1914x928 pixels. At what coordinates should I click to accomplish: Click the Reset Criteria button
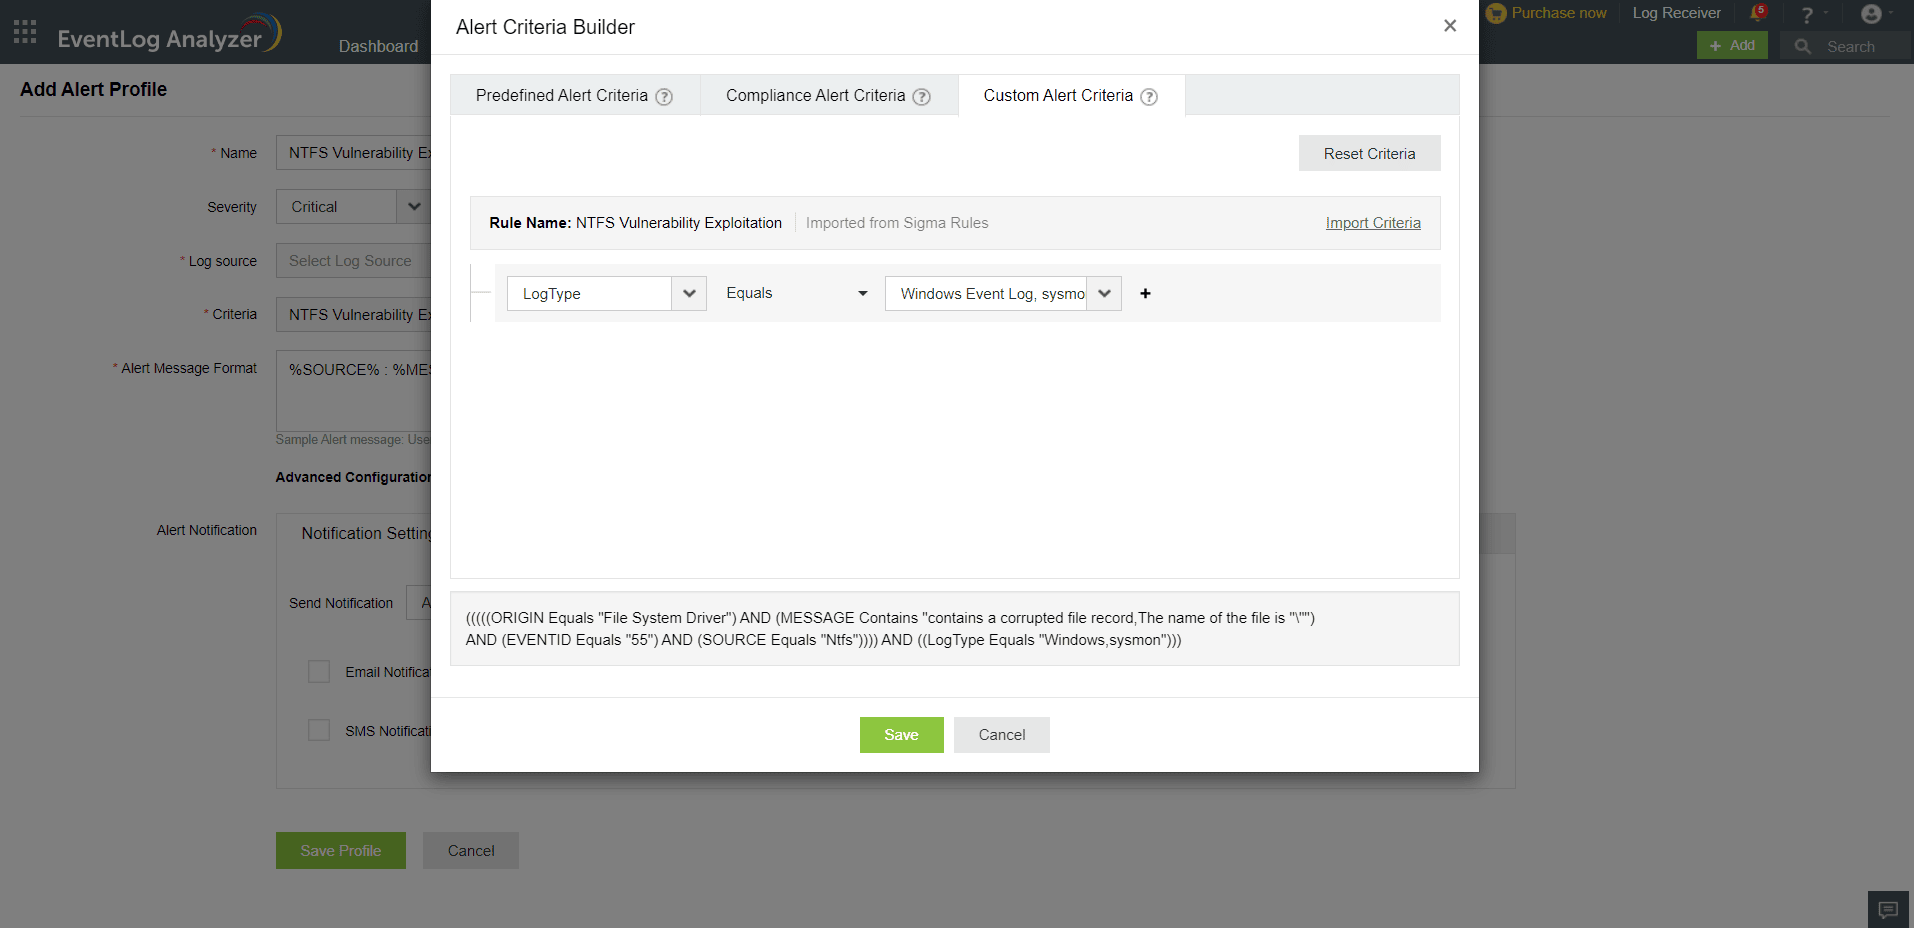coord(1369,153)
